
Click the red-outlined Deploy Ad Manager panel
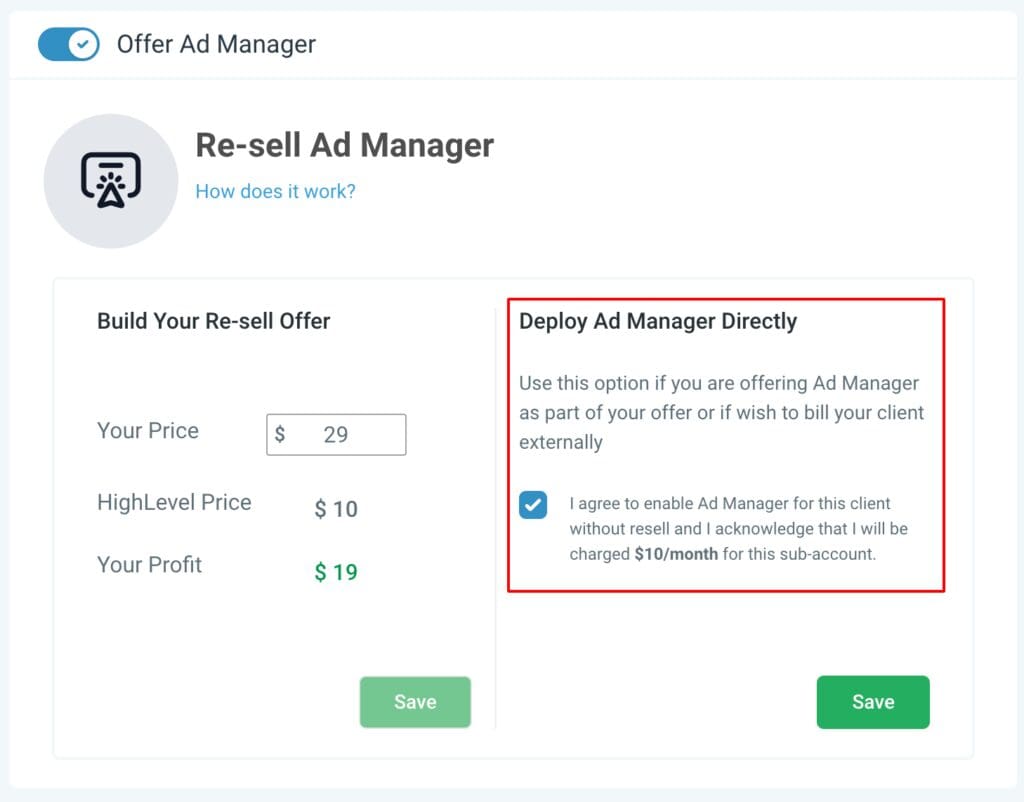[x=726, y=445]
